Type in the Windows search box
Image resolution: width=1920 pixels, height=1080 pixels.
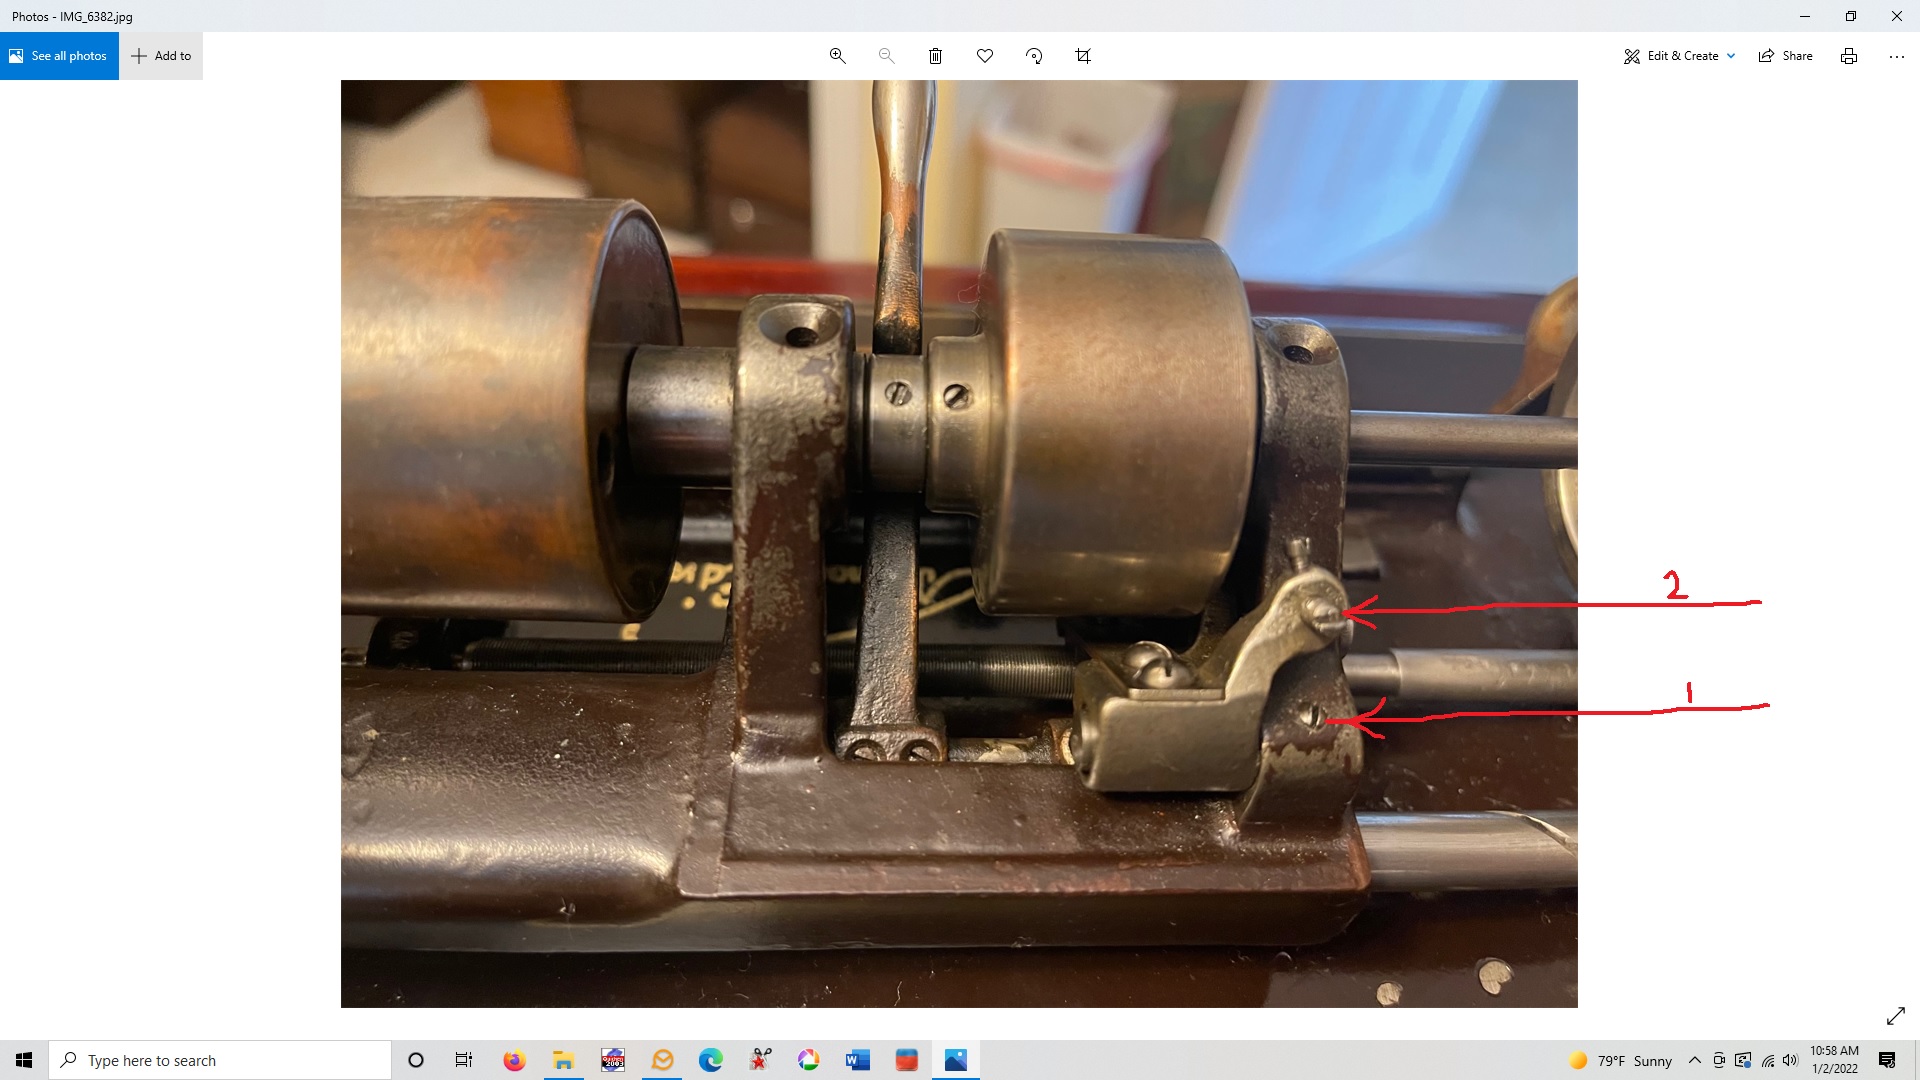pyautogui.click(x=220, y=1060)
